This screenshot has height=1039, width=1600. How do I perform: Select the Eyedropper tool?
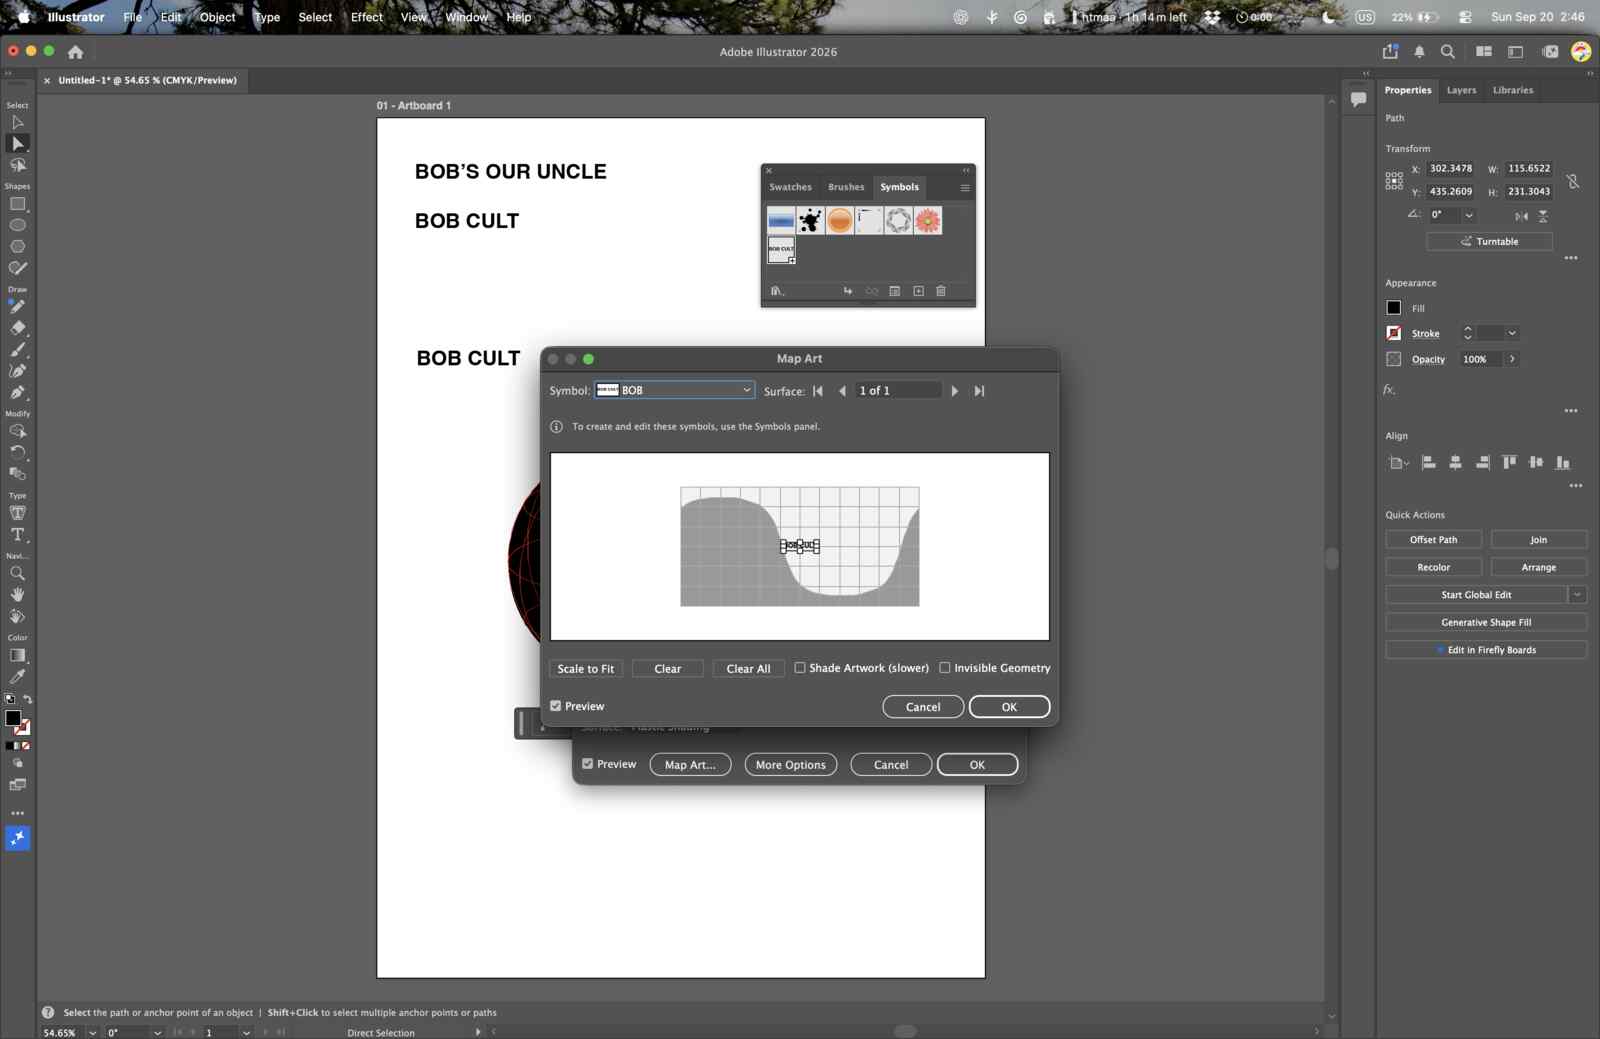coord(17,677)
